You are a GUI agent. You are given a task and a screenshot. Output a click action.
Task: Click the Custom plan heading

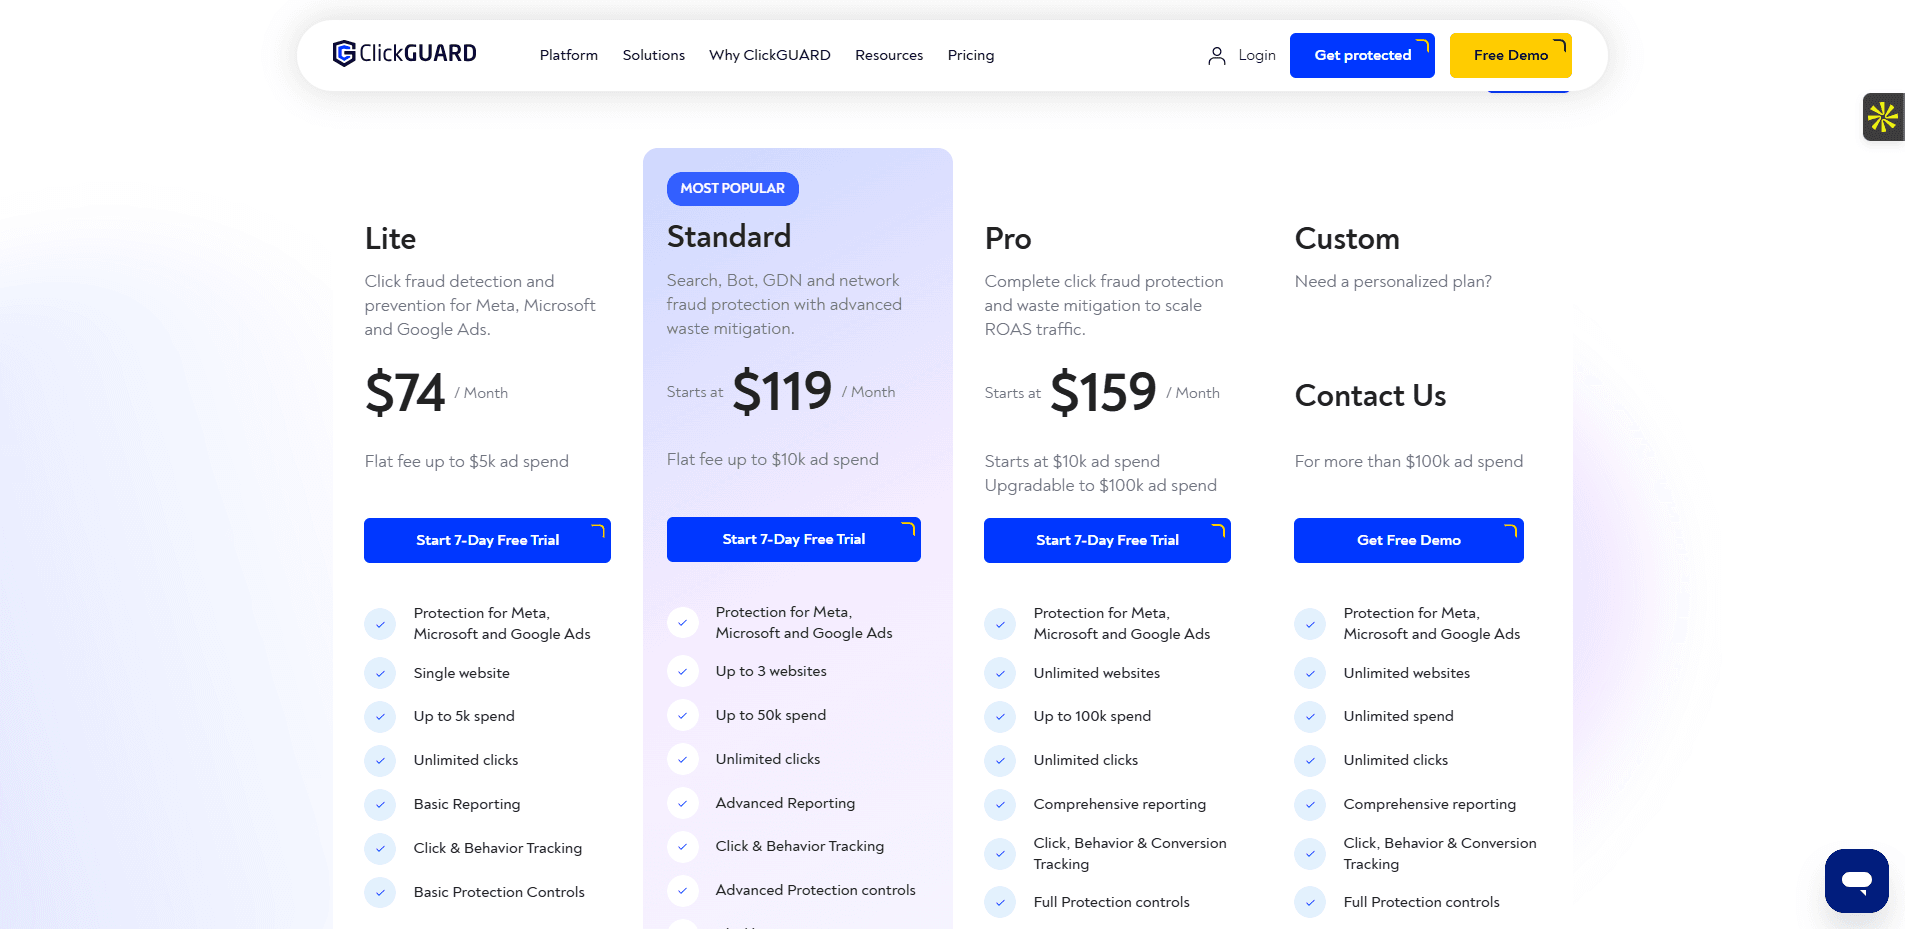(1347, 239)
